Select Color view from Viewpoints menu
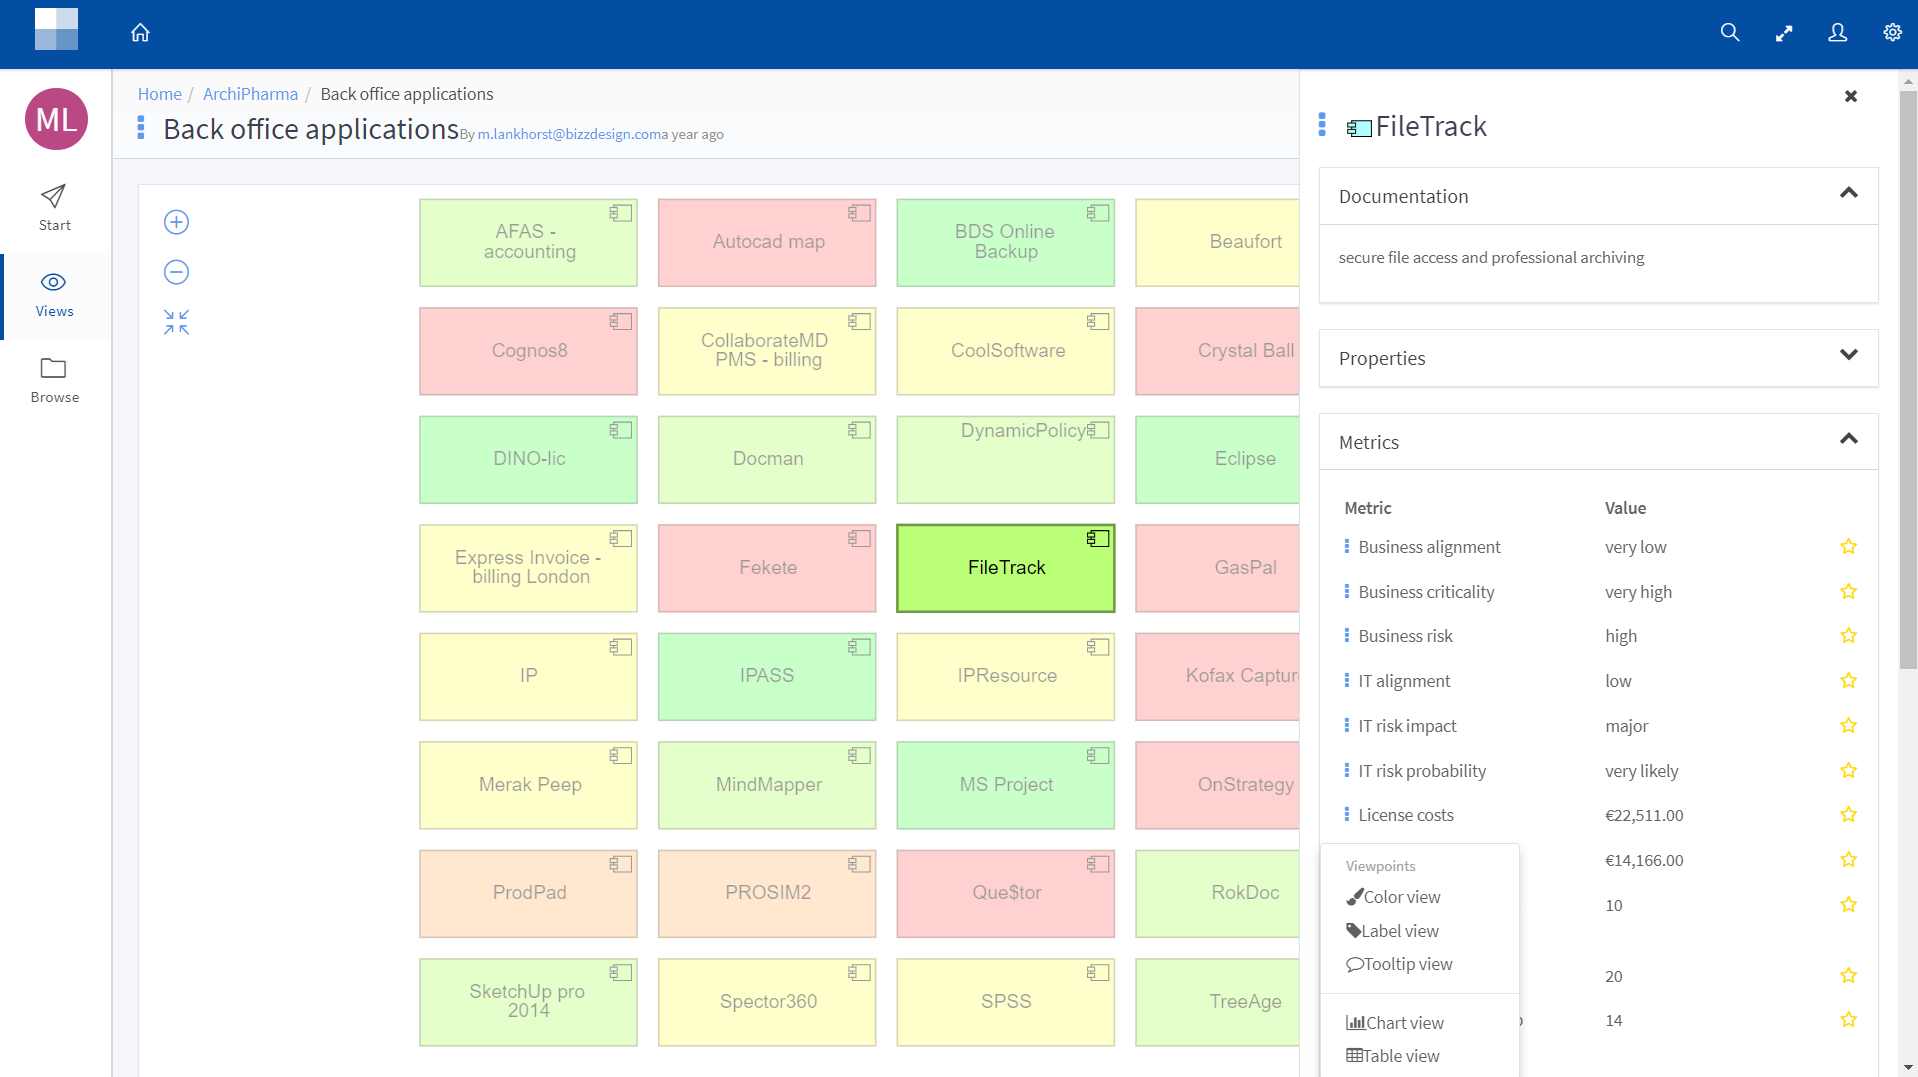Screen dimensions: 1918x1077 [x=1401, y=897]
